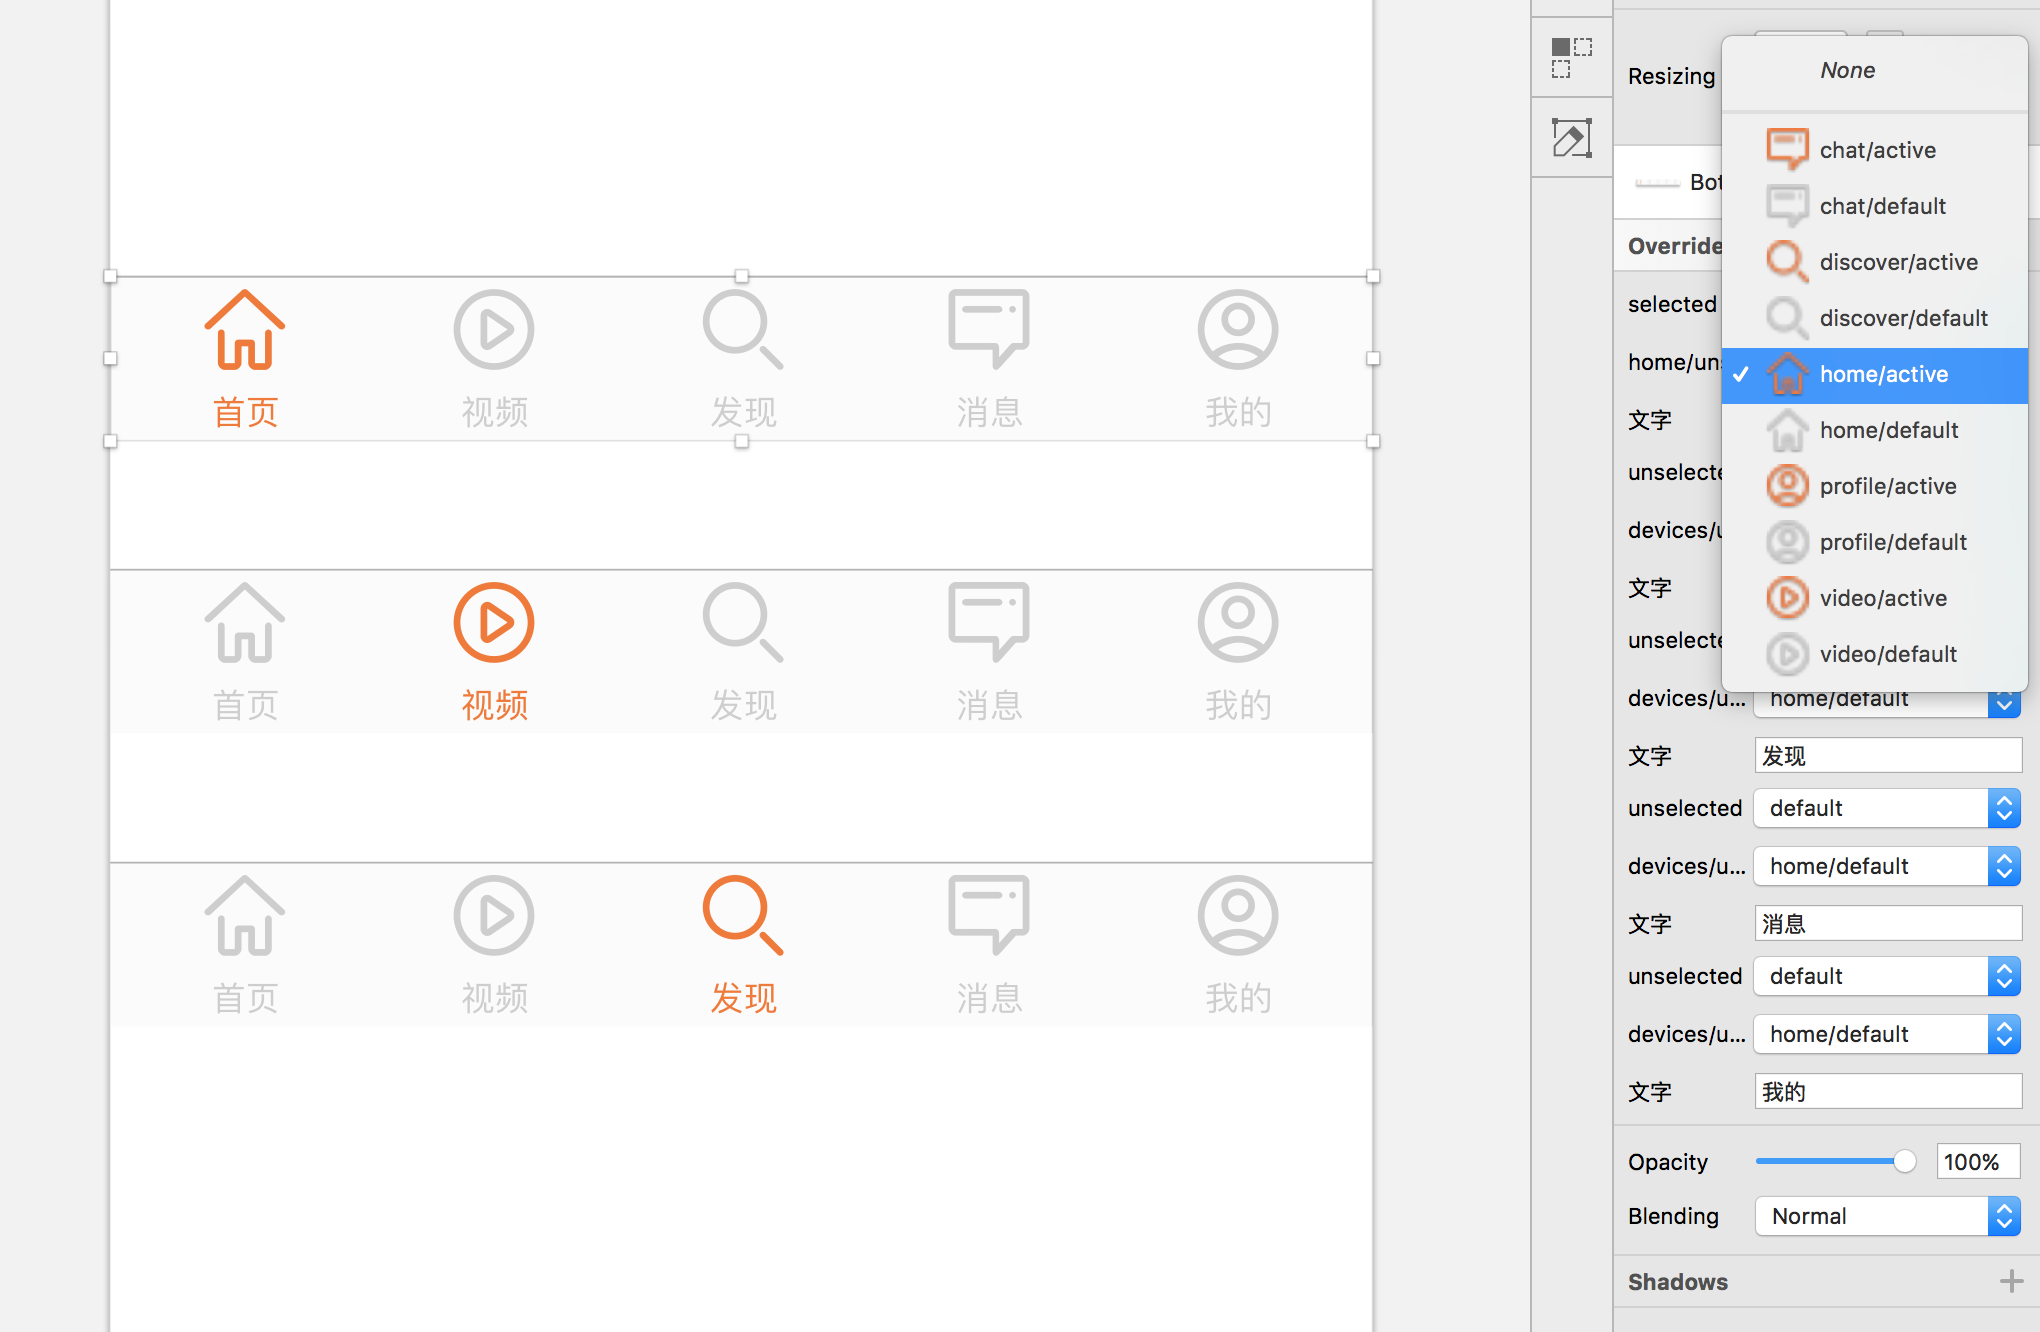
Task: Select the profile person icon in the first tab bar
Action: tap(1237, 330)
